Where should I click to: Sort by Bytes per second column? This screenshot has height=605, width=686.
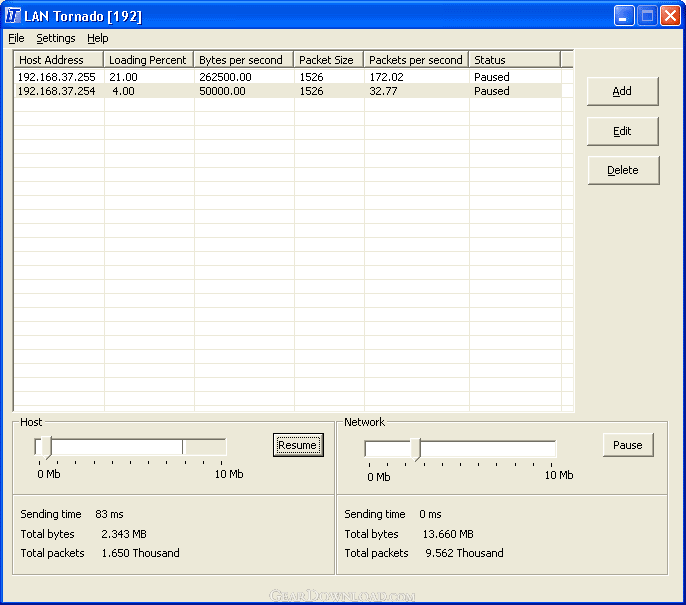244,60
